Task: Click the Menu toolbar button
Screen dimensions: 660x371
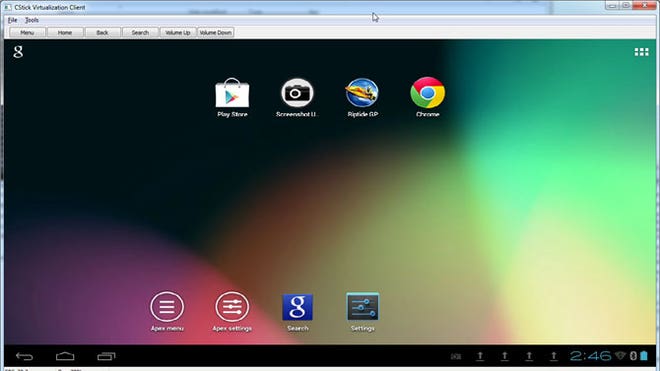Action: click(x=27, y=32)
